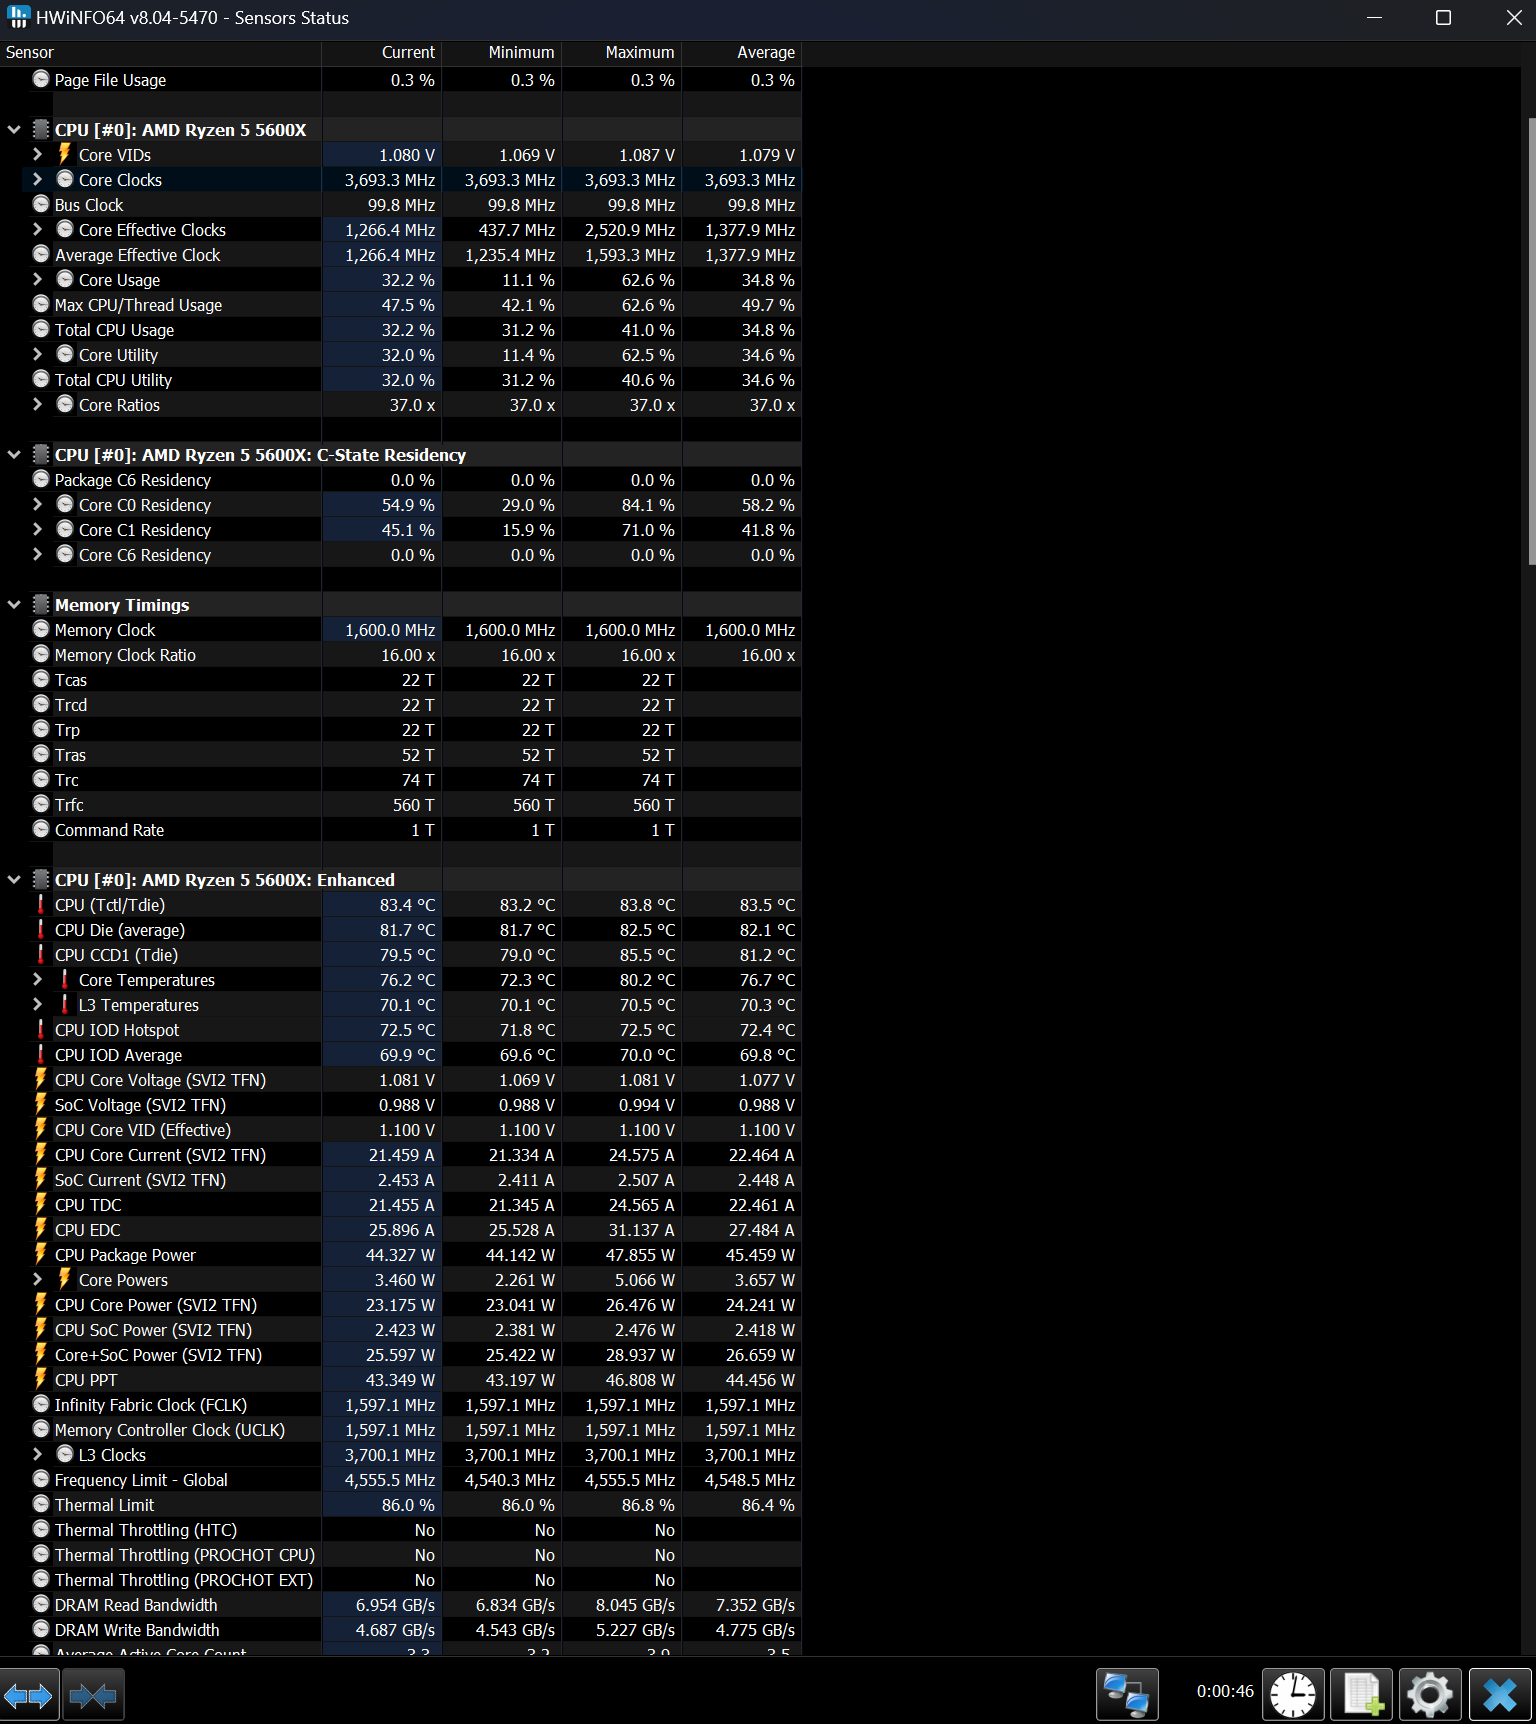Click the Average column header
1536x1724 pixels.
(x=741, y=52)
